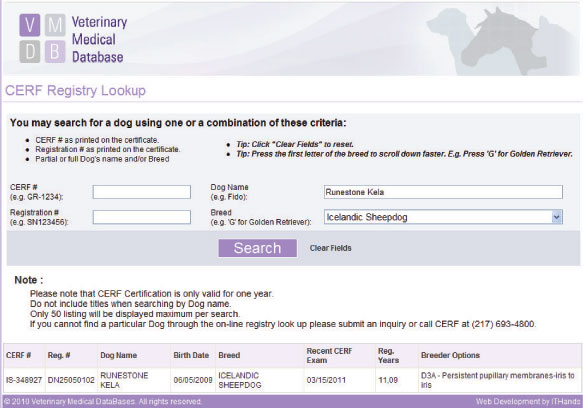Click the Dog Name column header
The height and width of the screenshot is (408, 583).
click(x=119, y=355)
